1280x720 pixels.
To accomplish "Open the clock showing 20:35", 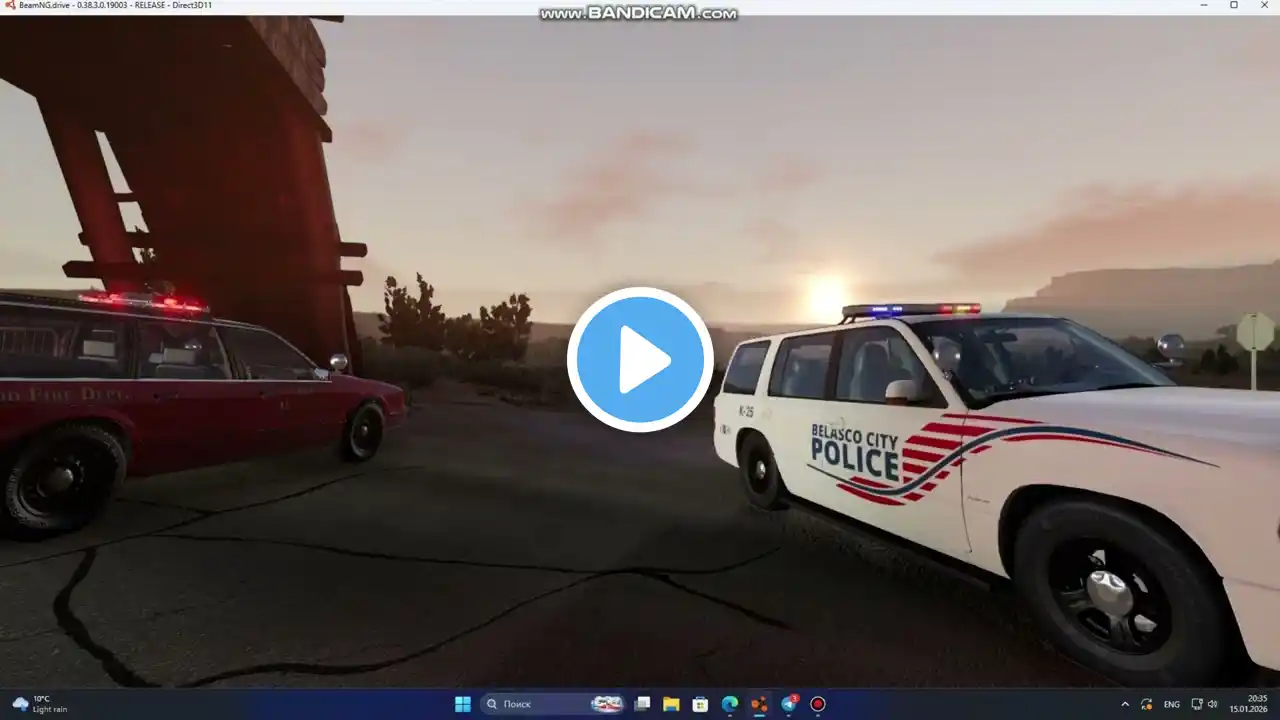I will 1250,704.
